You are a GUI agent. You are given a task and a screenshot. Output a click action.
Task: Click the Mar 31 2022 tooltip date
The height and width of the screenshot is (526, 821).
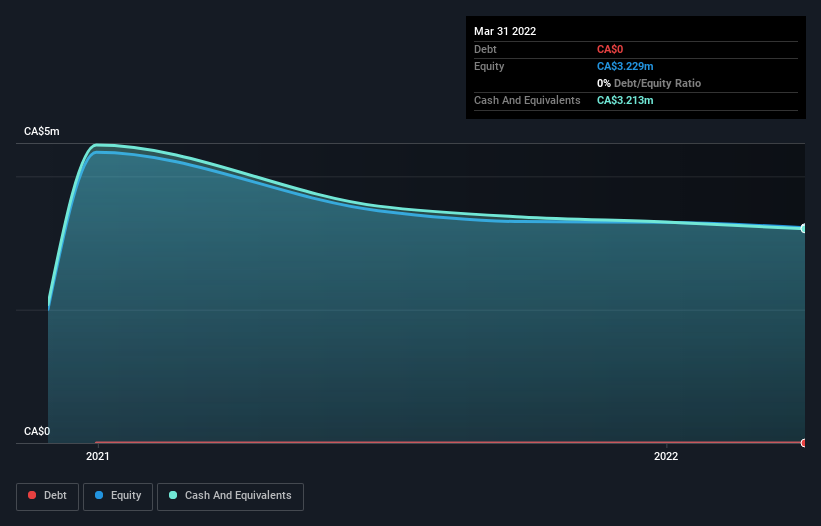tap(505, 31)
